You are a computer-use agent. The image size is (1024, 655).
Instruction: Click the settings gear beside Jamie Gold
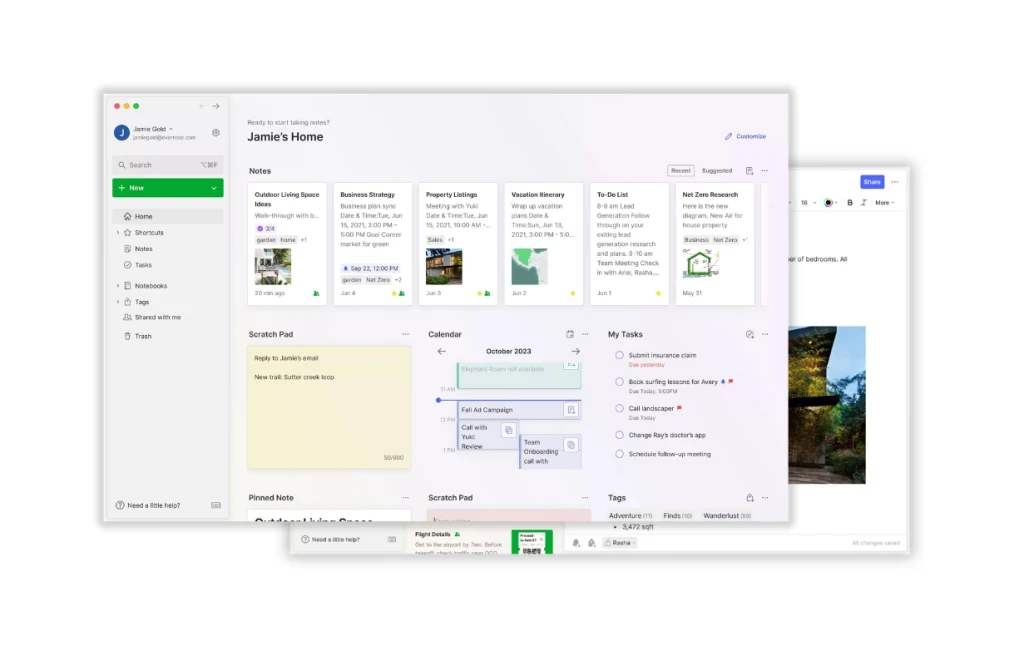click(215, 133)
